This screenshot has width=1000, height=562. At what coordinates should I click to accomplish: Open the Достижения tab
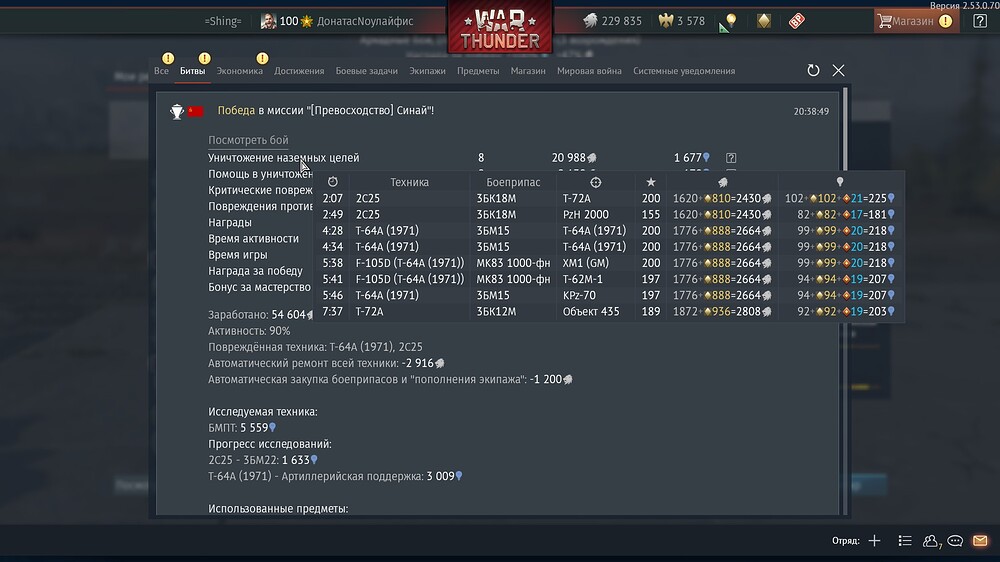(299, 71)
